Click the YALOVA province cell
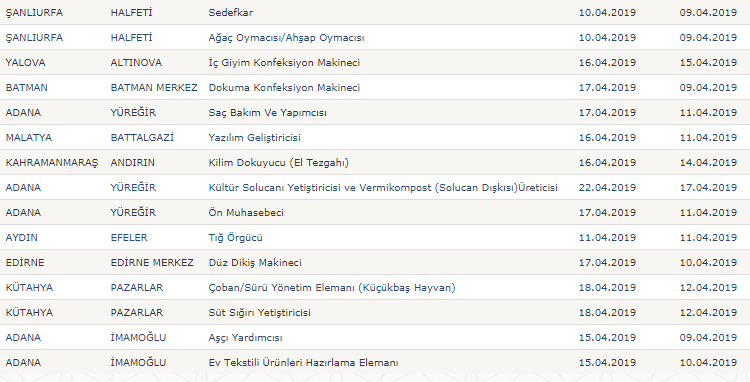Screen dimensions: 750x382 point(25,63)
